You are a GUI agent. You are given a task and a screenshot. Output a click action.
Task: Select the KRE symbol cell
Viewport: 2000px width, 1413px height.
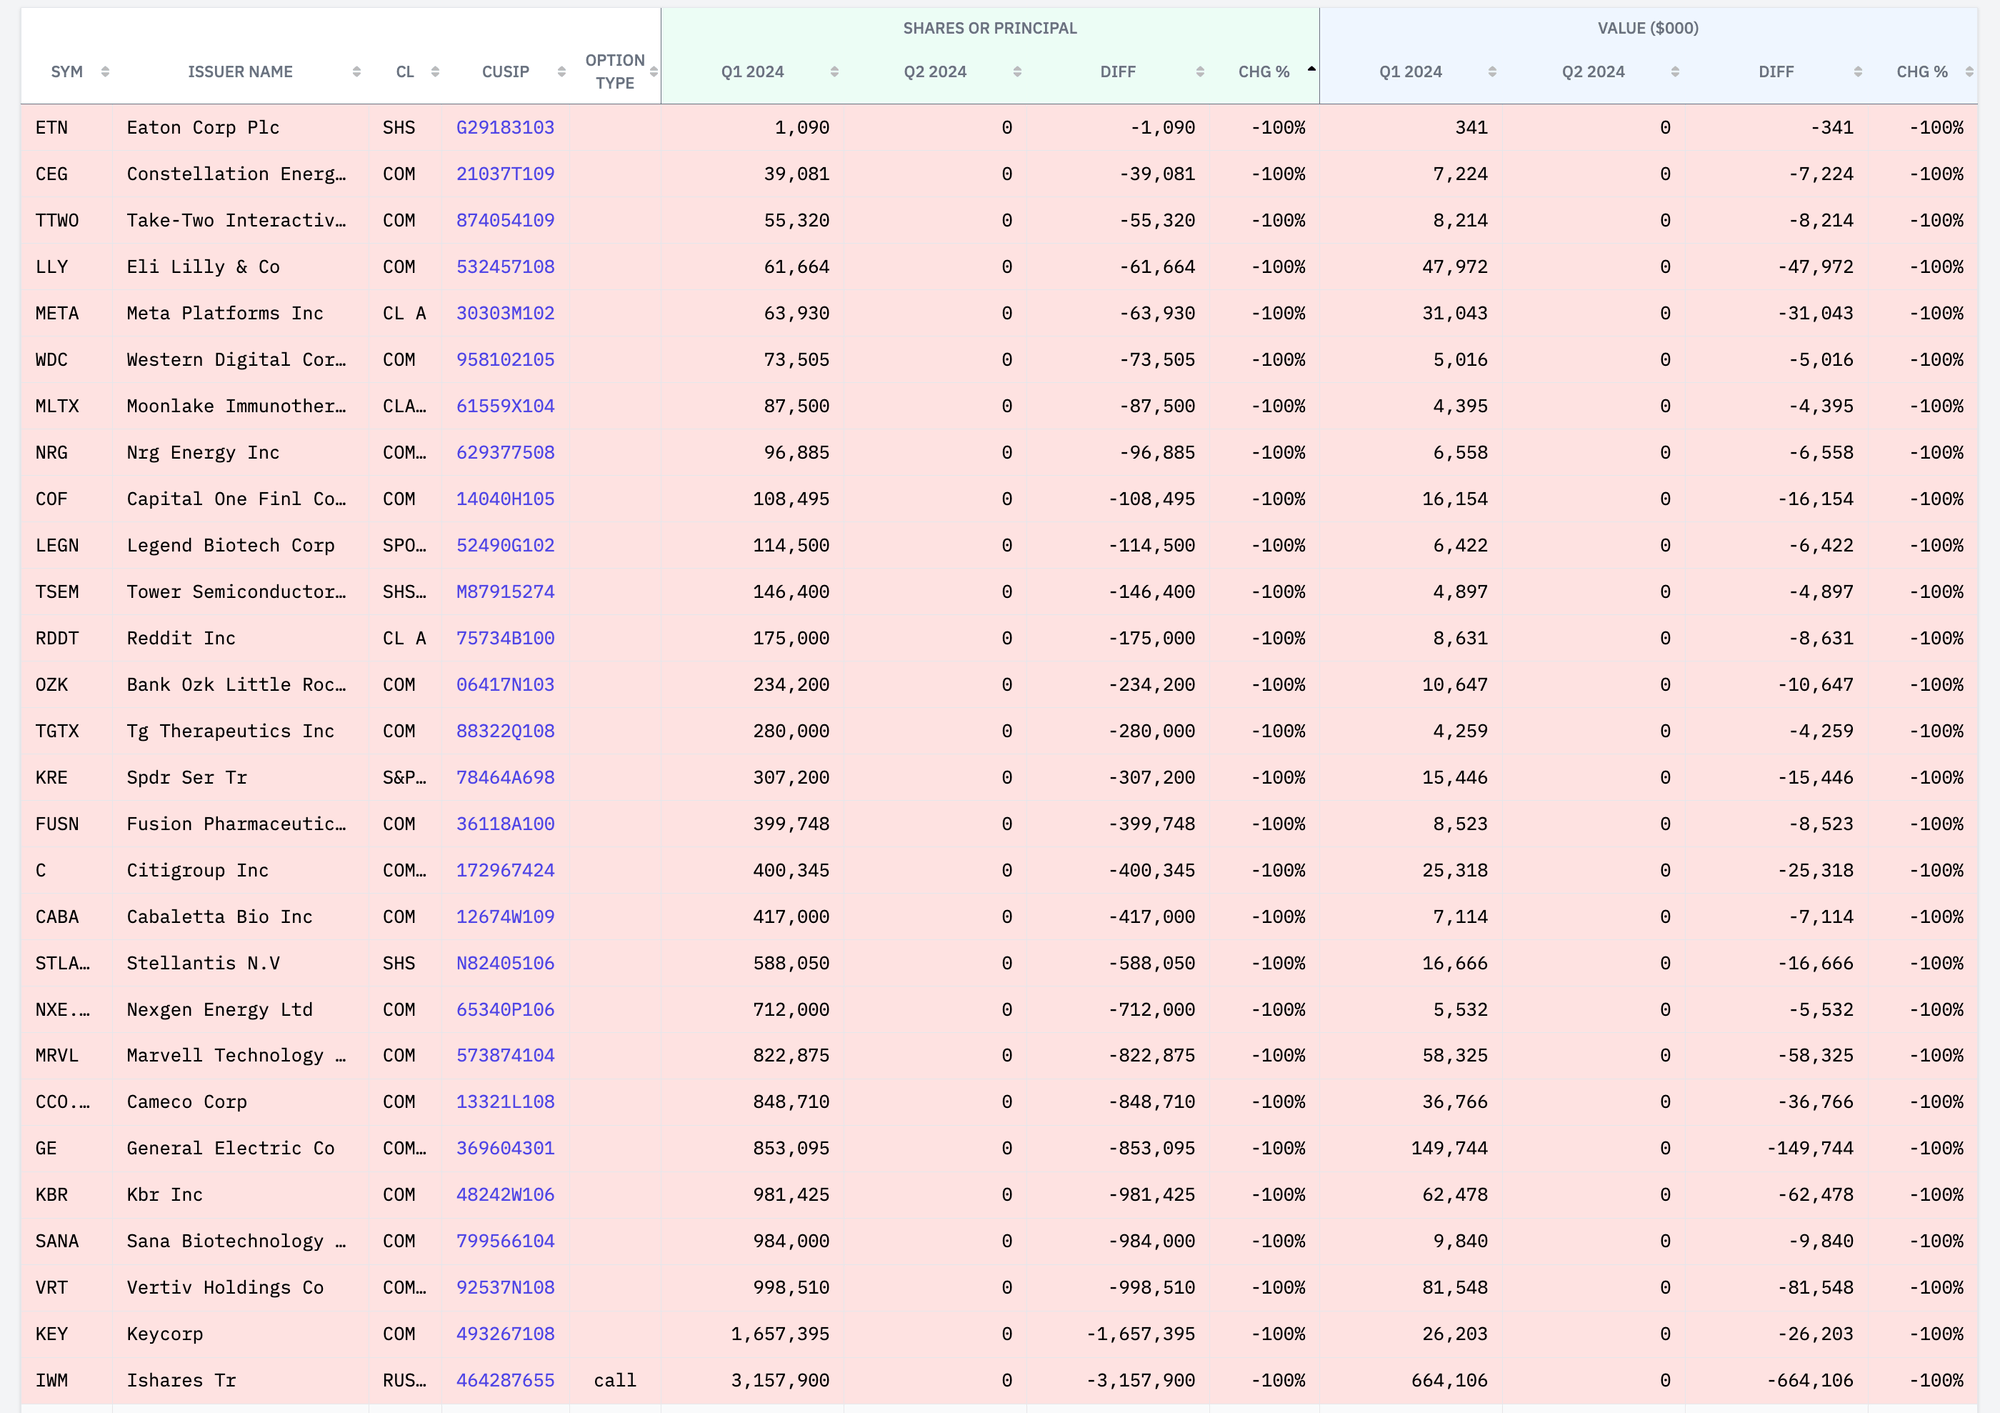point(67,777)
